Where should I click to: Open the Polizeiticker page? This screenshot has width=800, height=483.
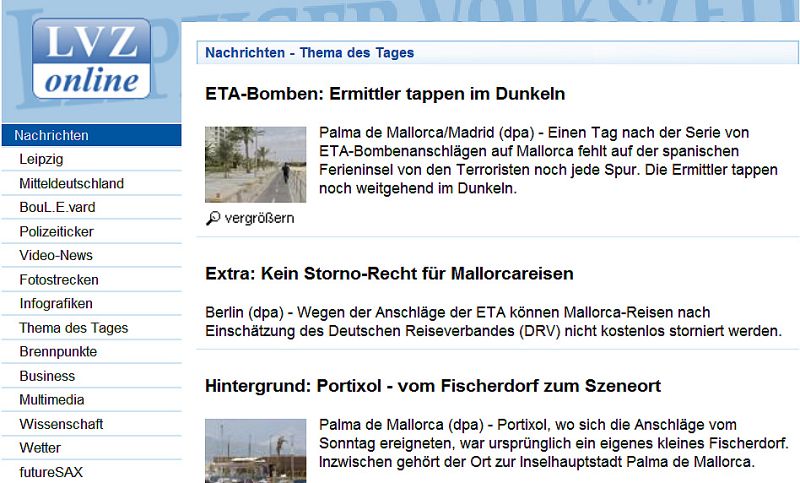[x=57, y=231]
